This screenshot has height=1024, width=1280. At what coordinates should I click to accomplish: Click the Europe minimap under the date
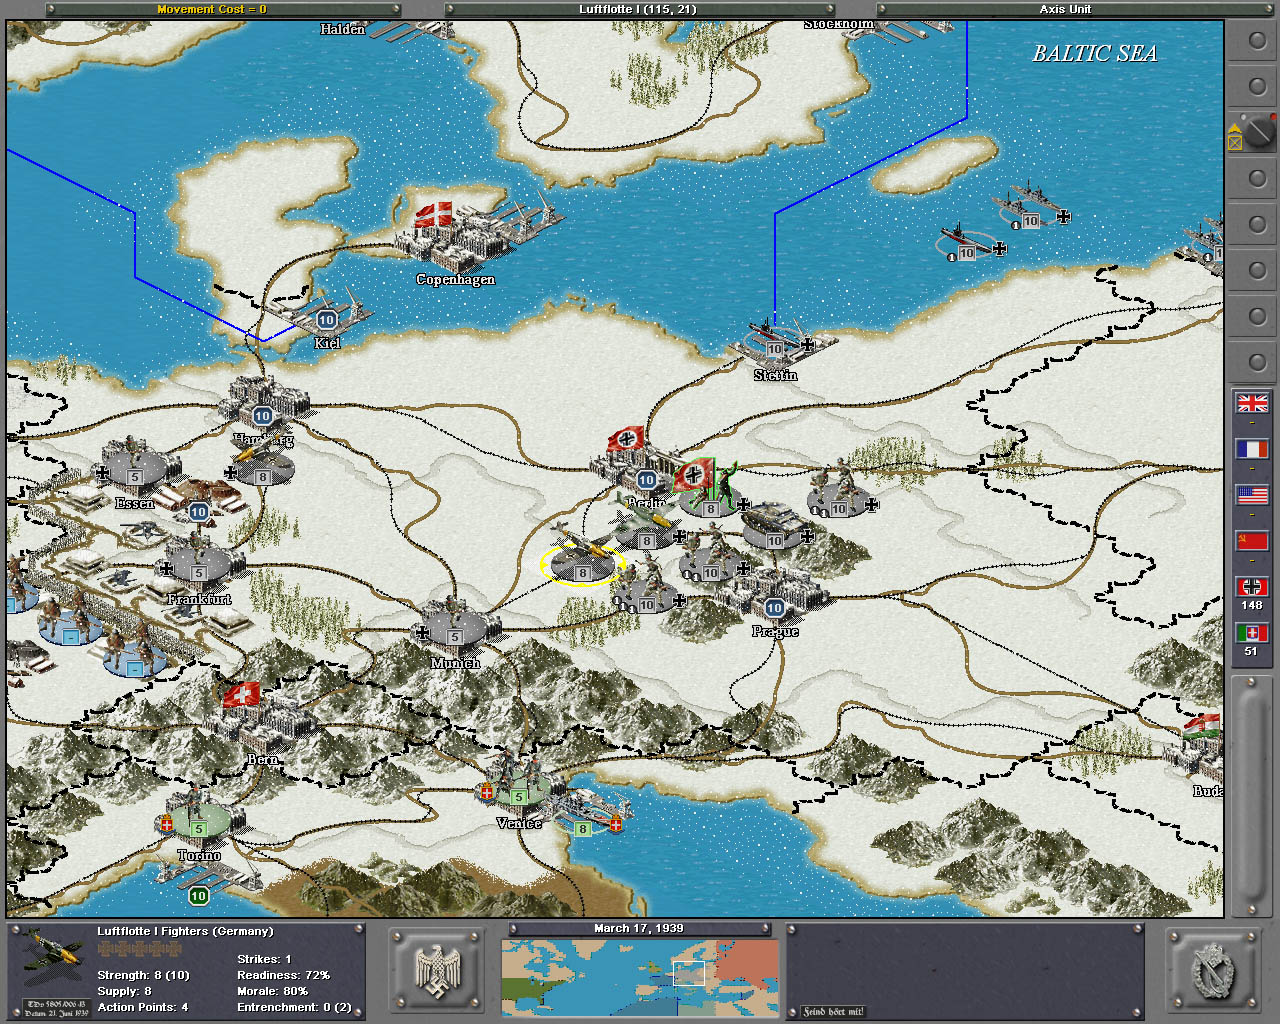(640, 977)
